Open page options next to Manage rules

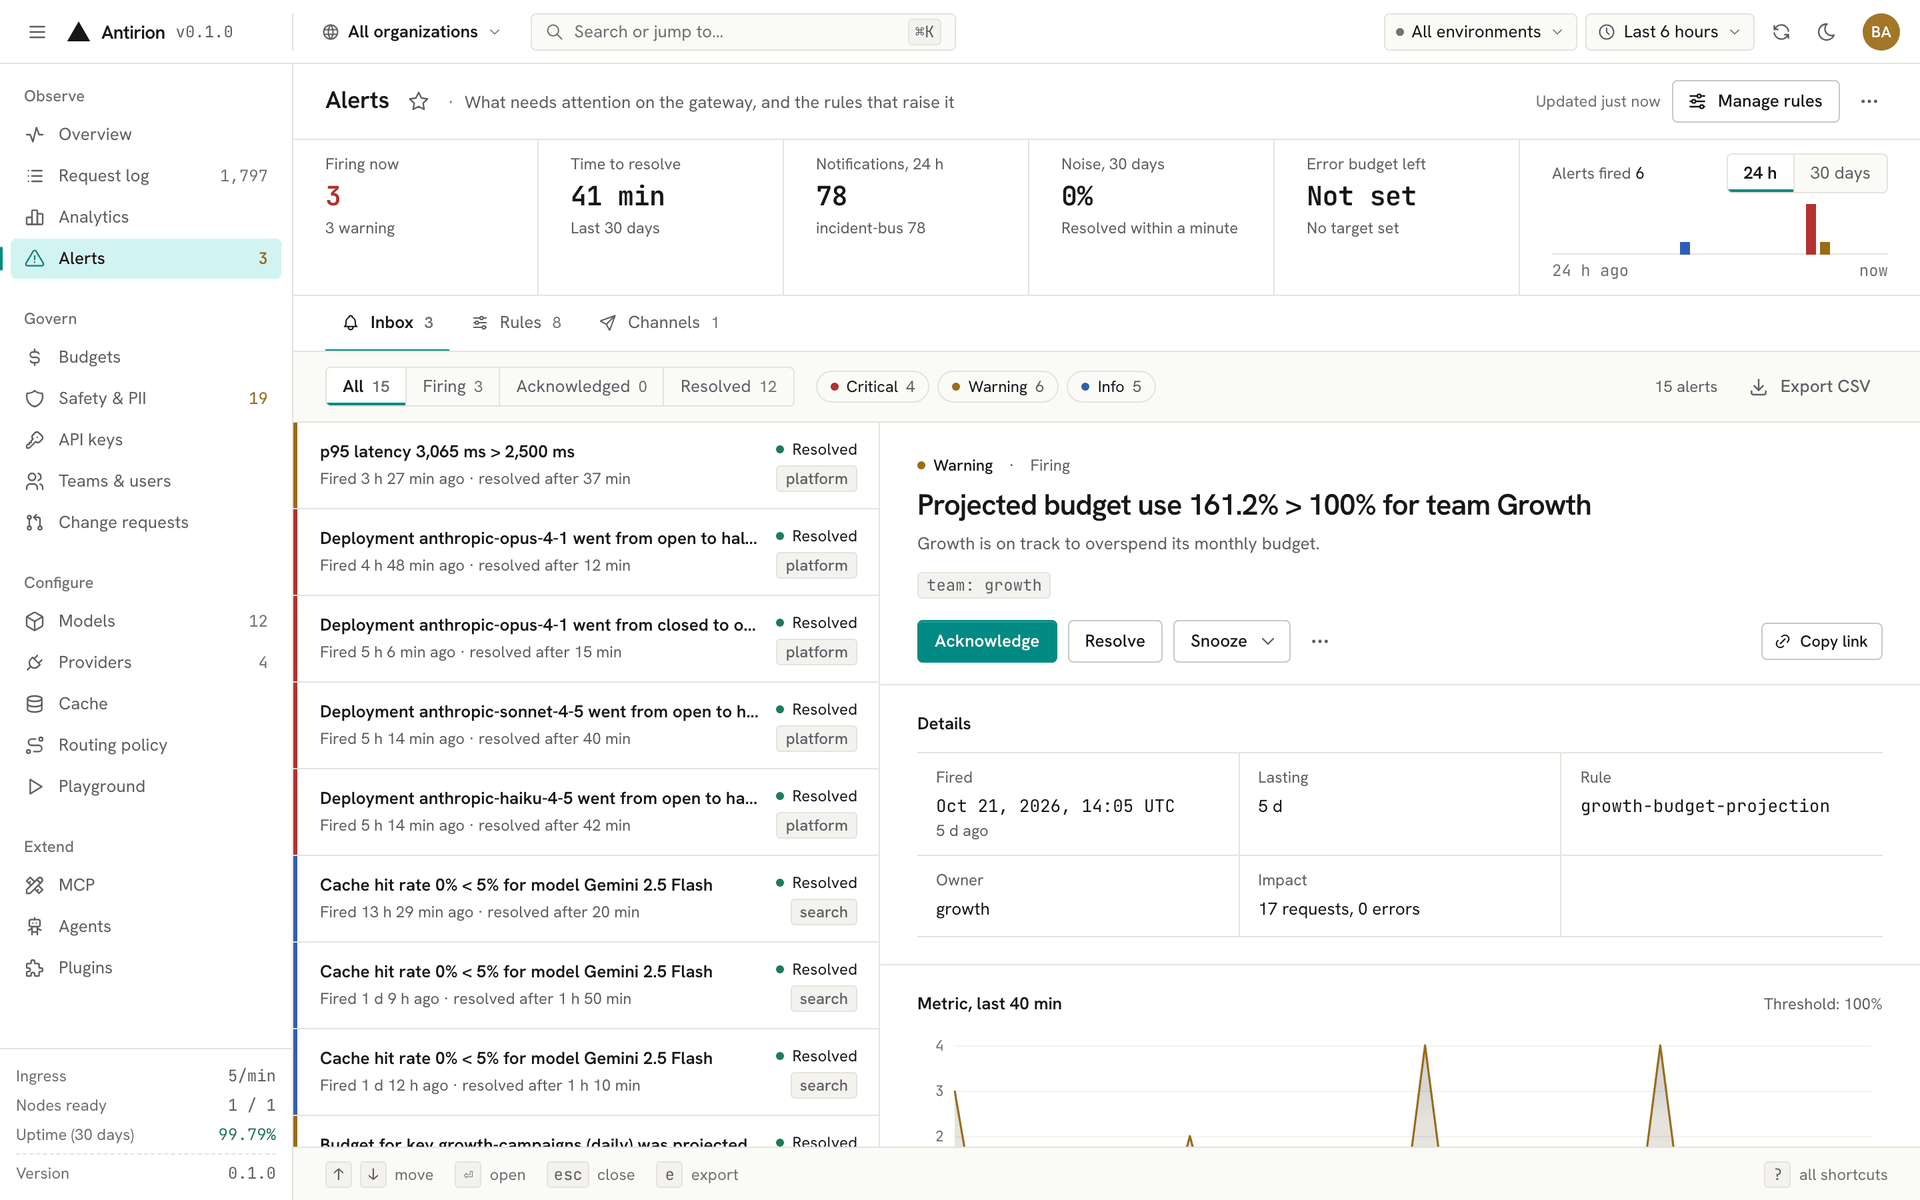[x=1869, y=101]
